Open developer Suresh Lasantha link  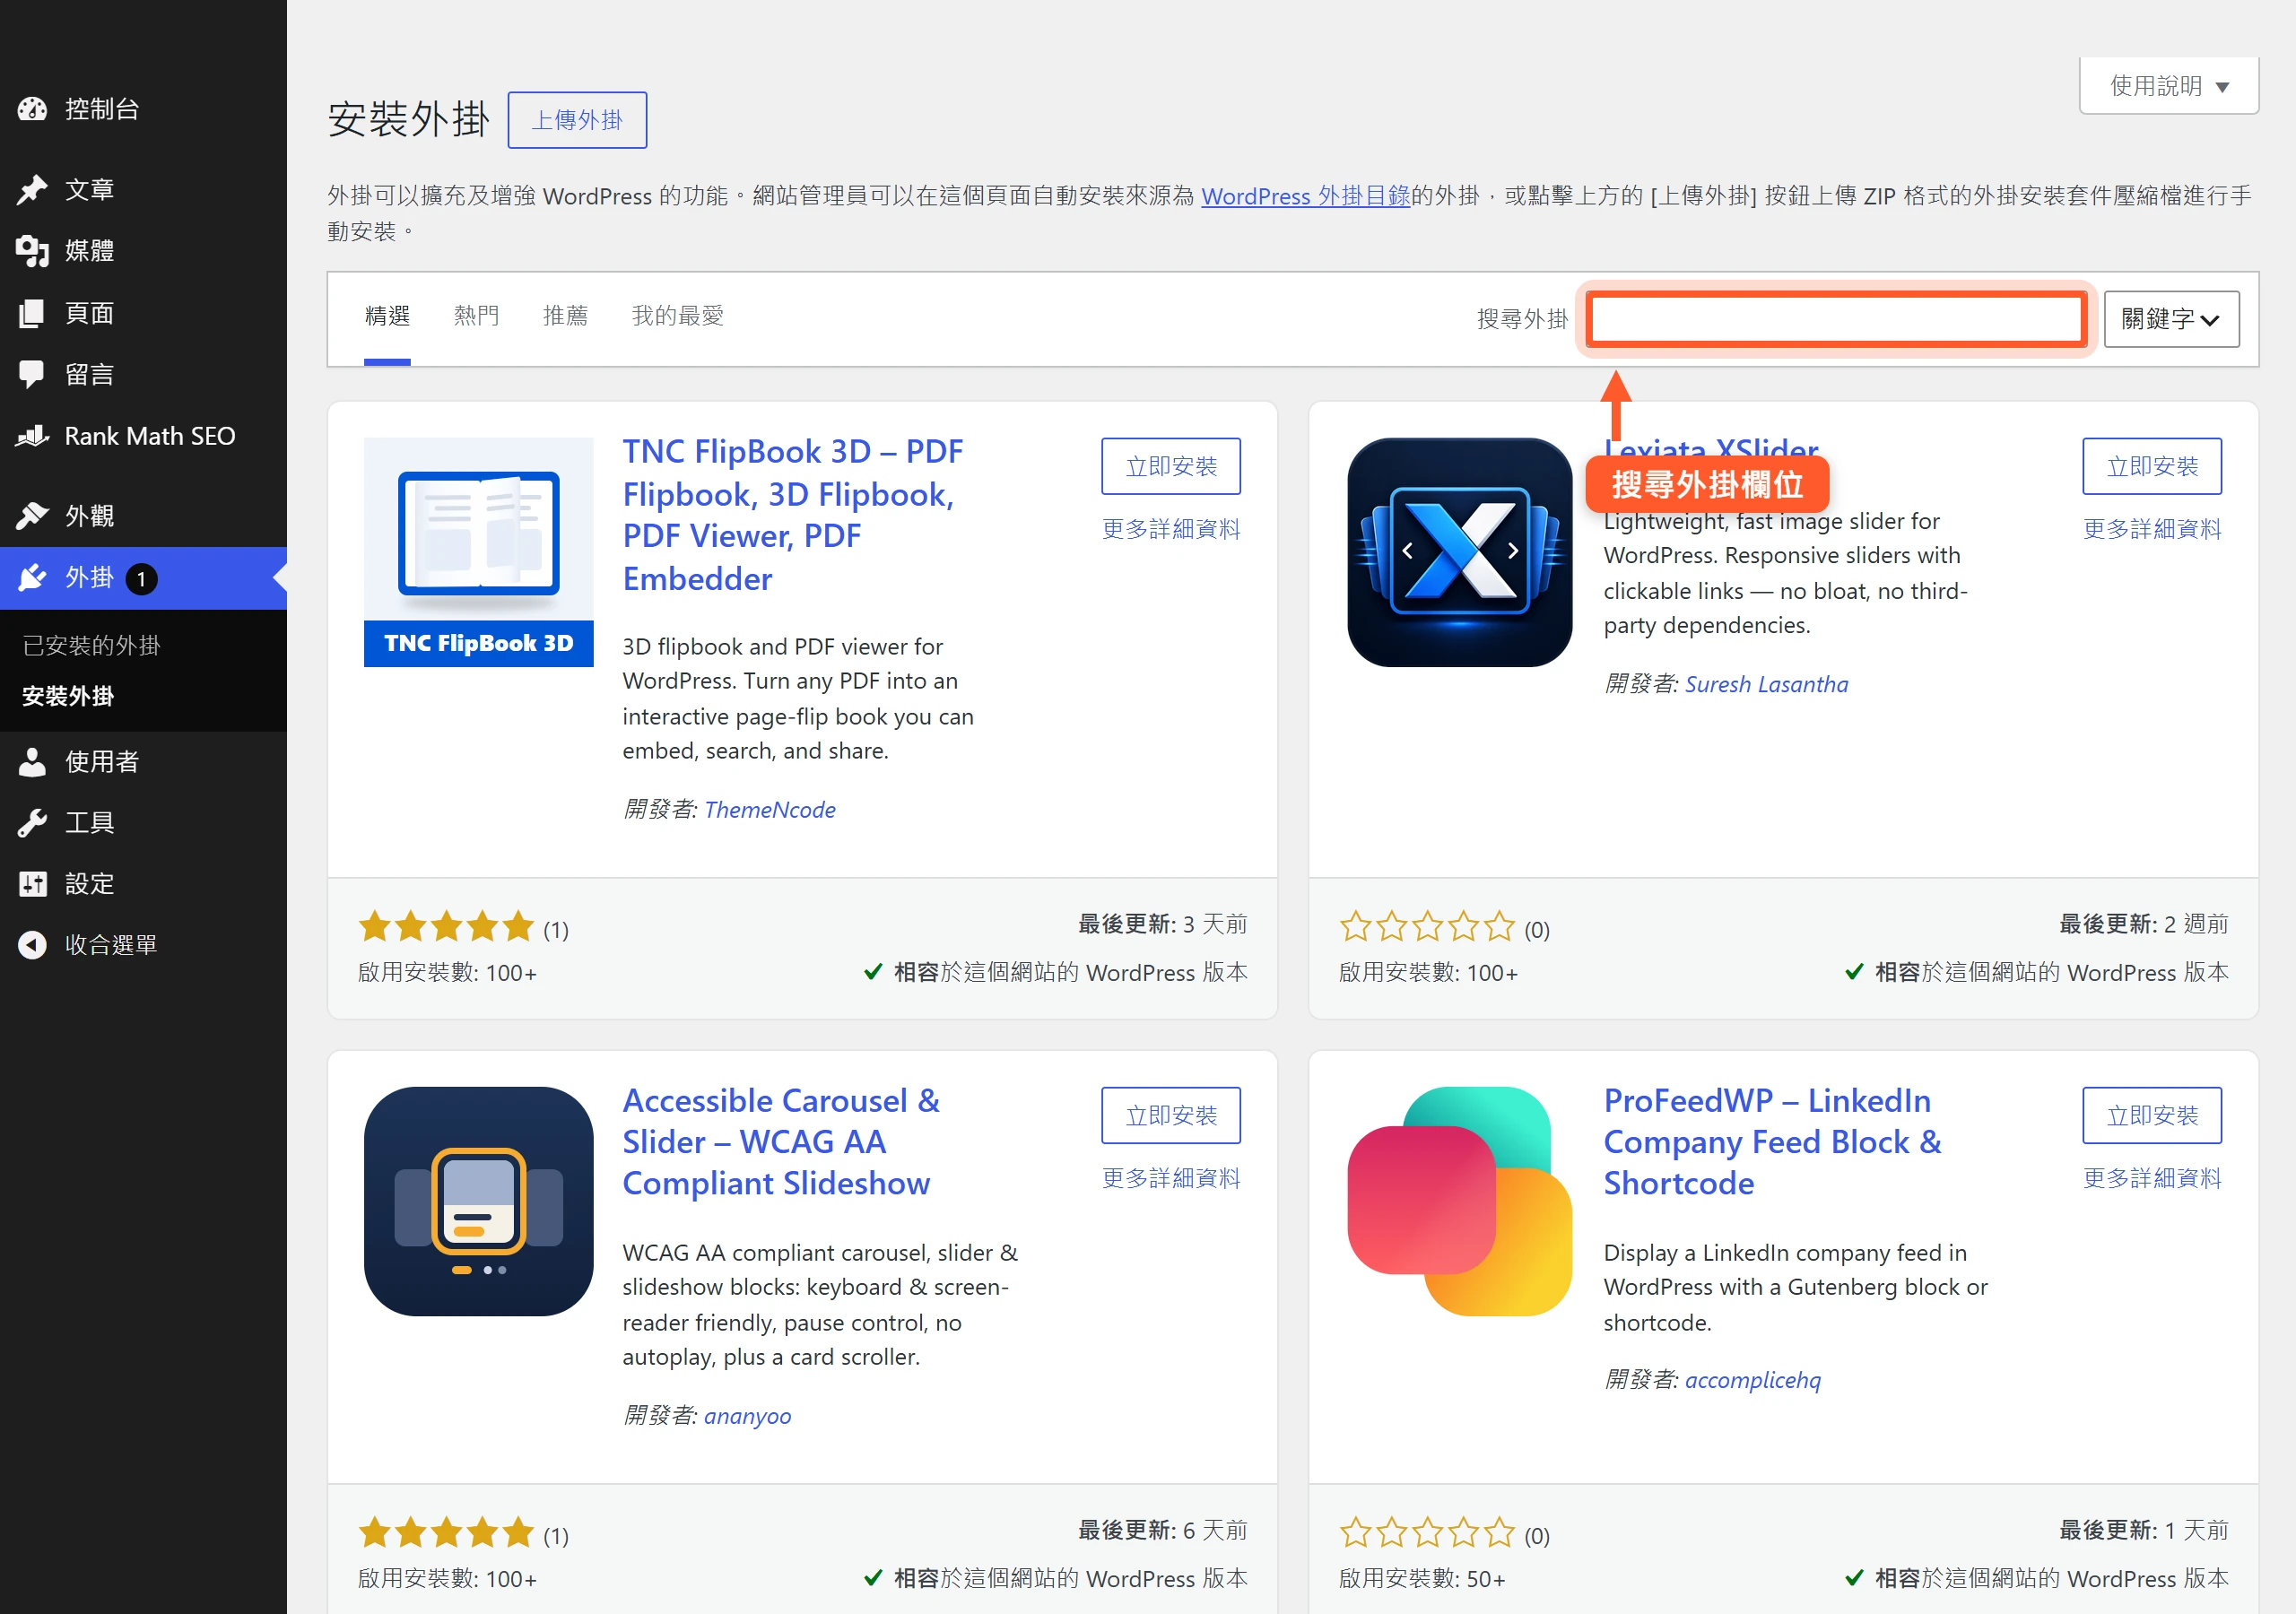1766,684
